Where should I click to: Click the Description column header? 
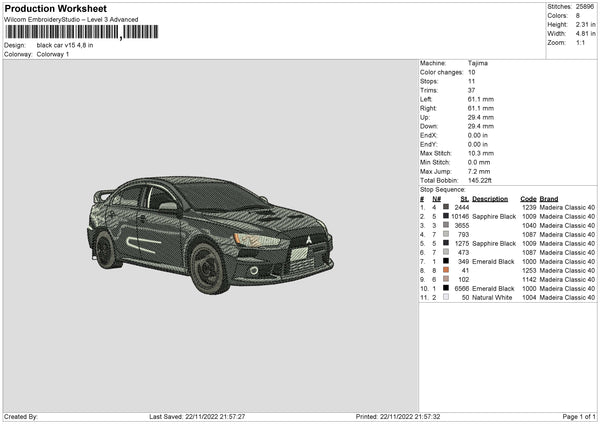(x=491, y=198)
